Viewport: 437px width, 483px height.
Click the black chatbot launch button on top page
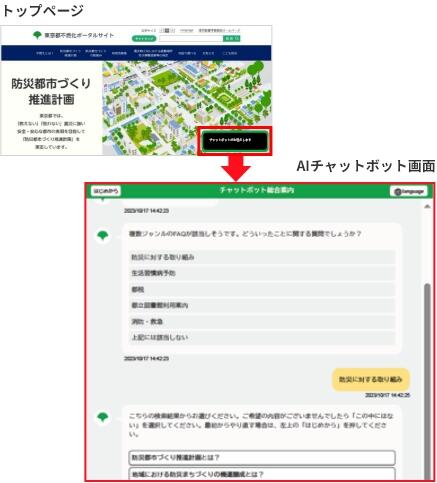pyautogui.click(x=234, y=141)
